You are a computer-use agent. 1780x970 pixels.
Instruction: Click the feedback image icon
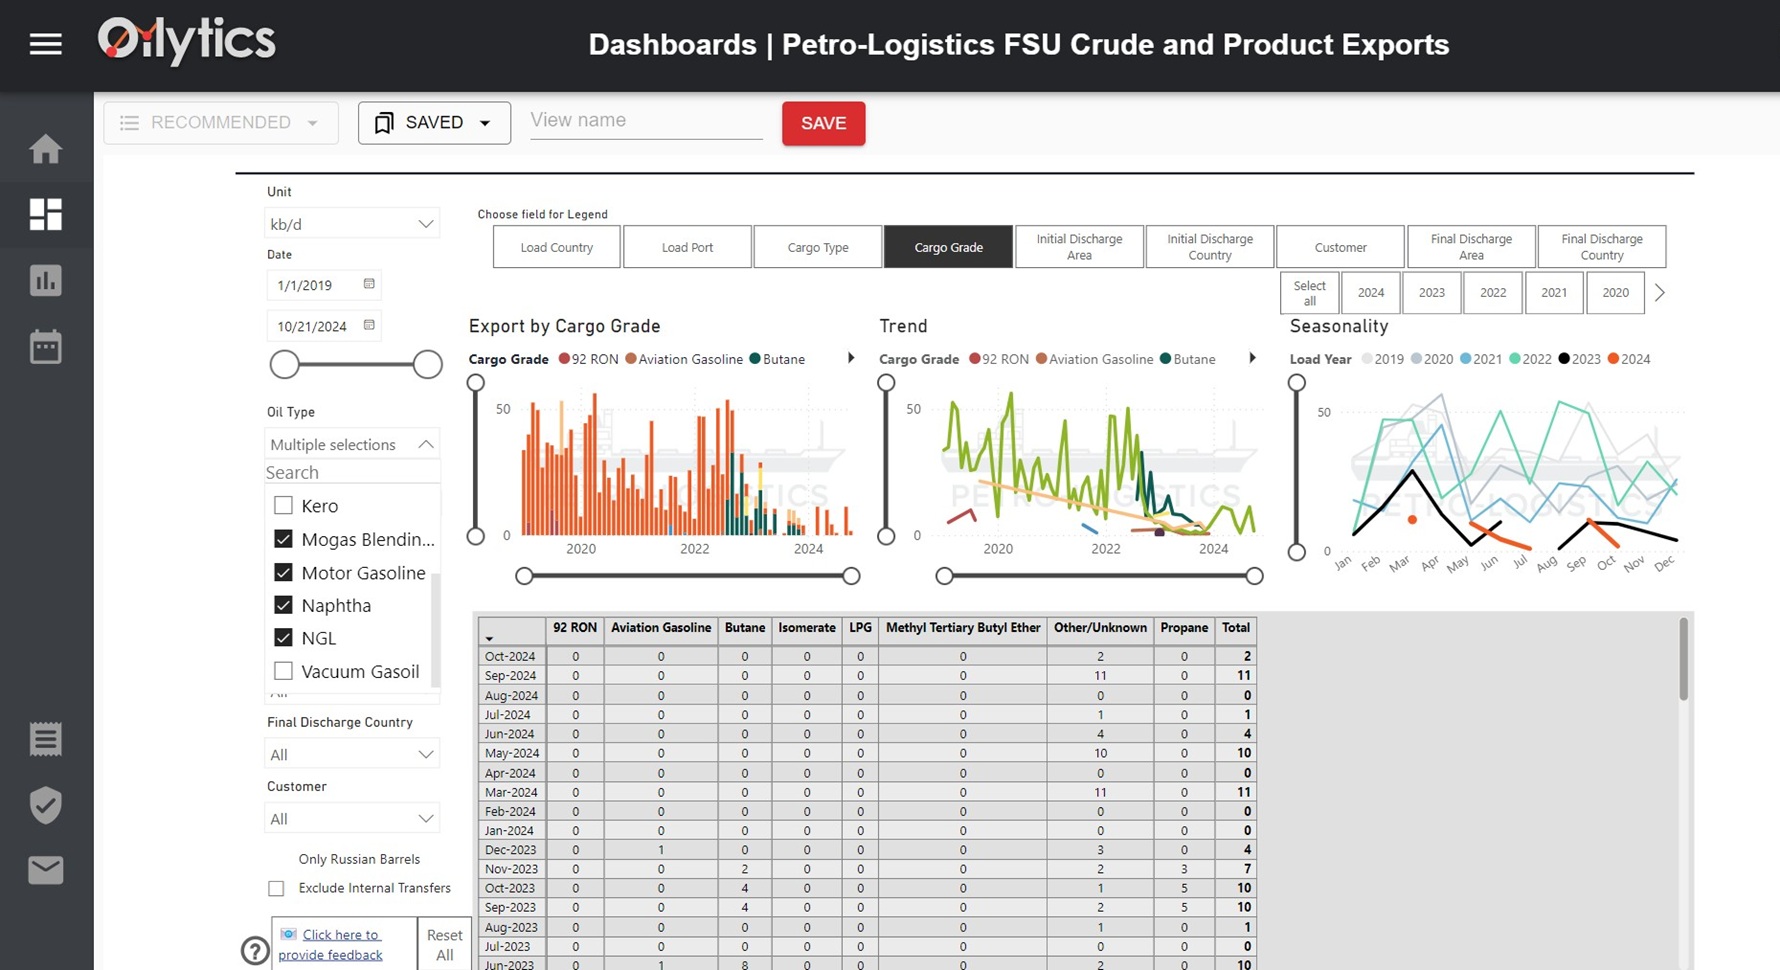(x=288, y=934)
